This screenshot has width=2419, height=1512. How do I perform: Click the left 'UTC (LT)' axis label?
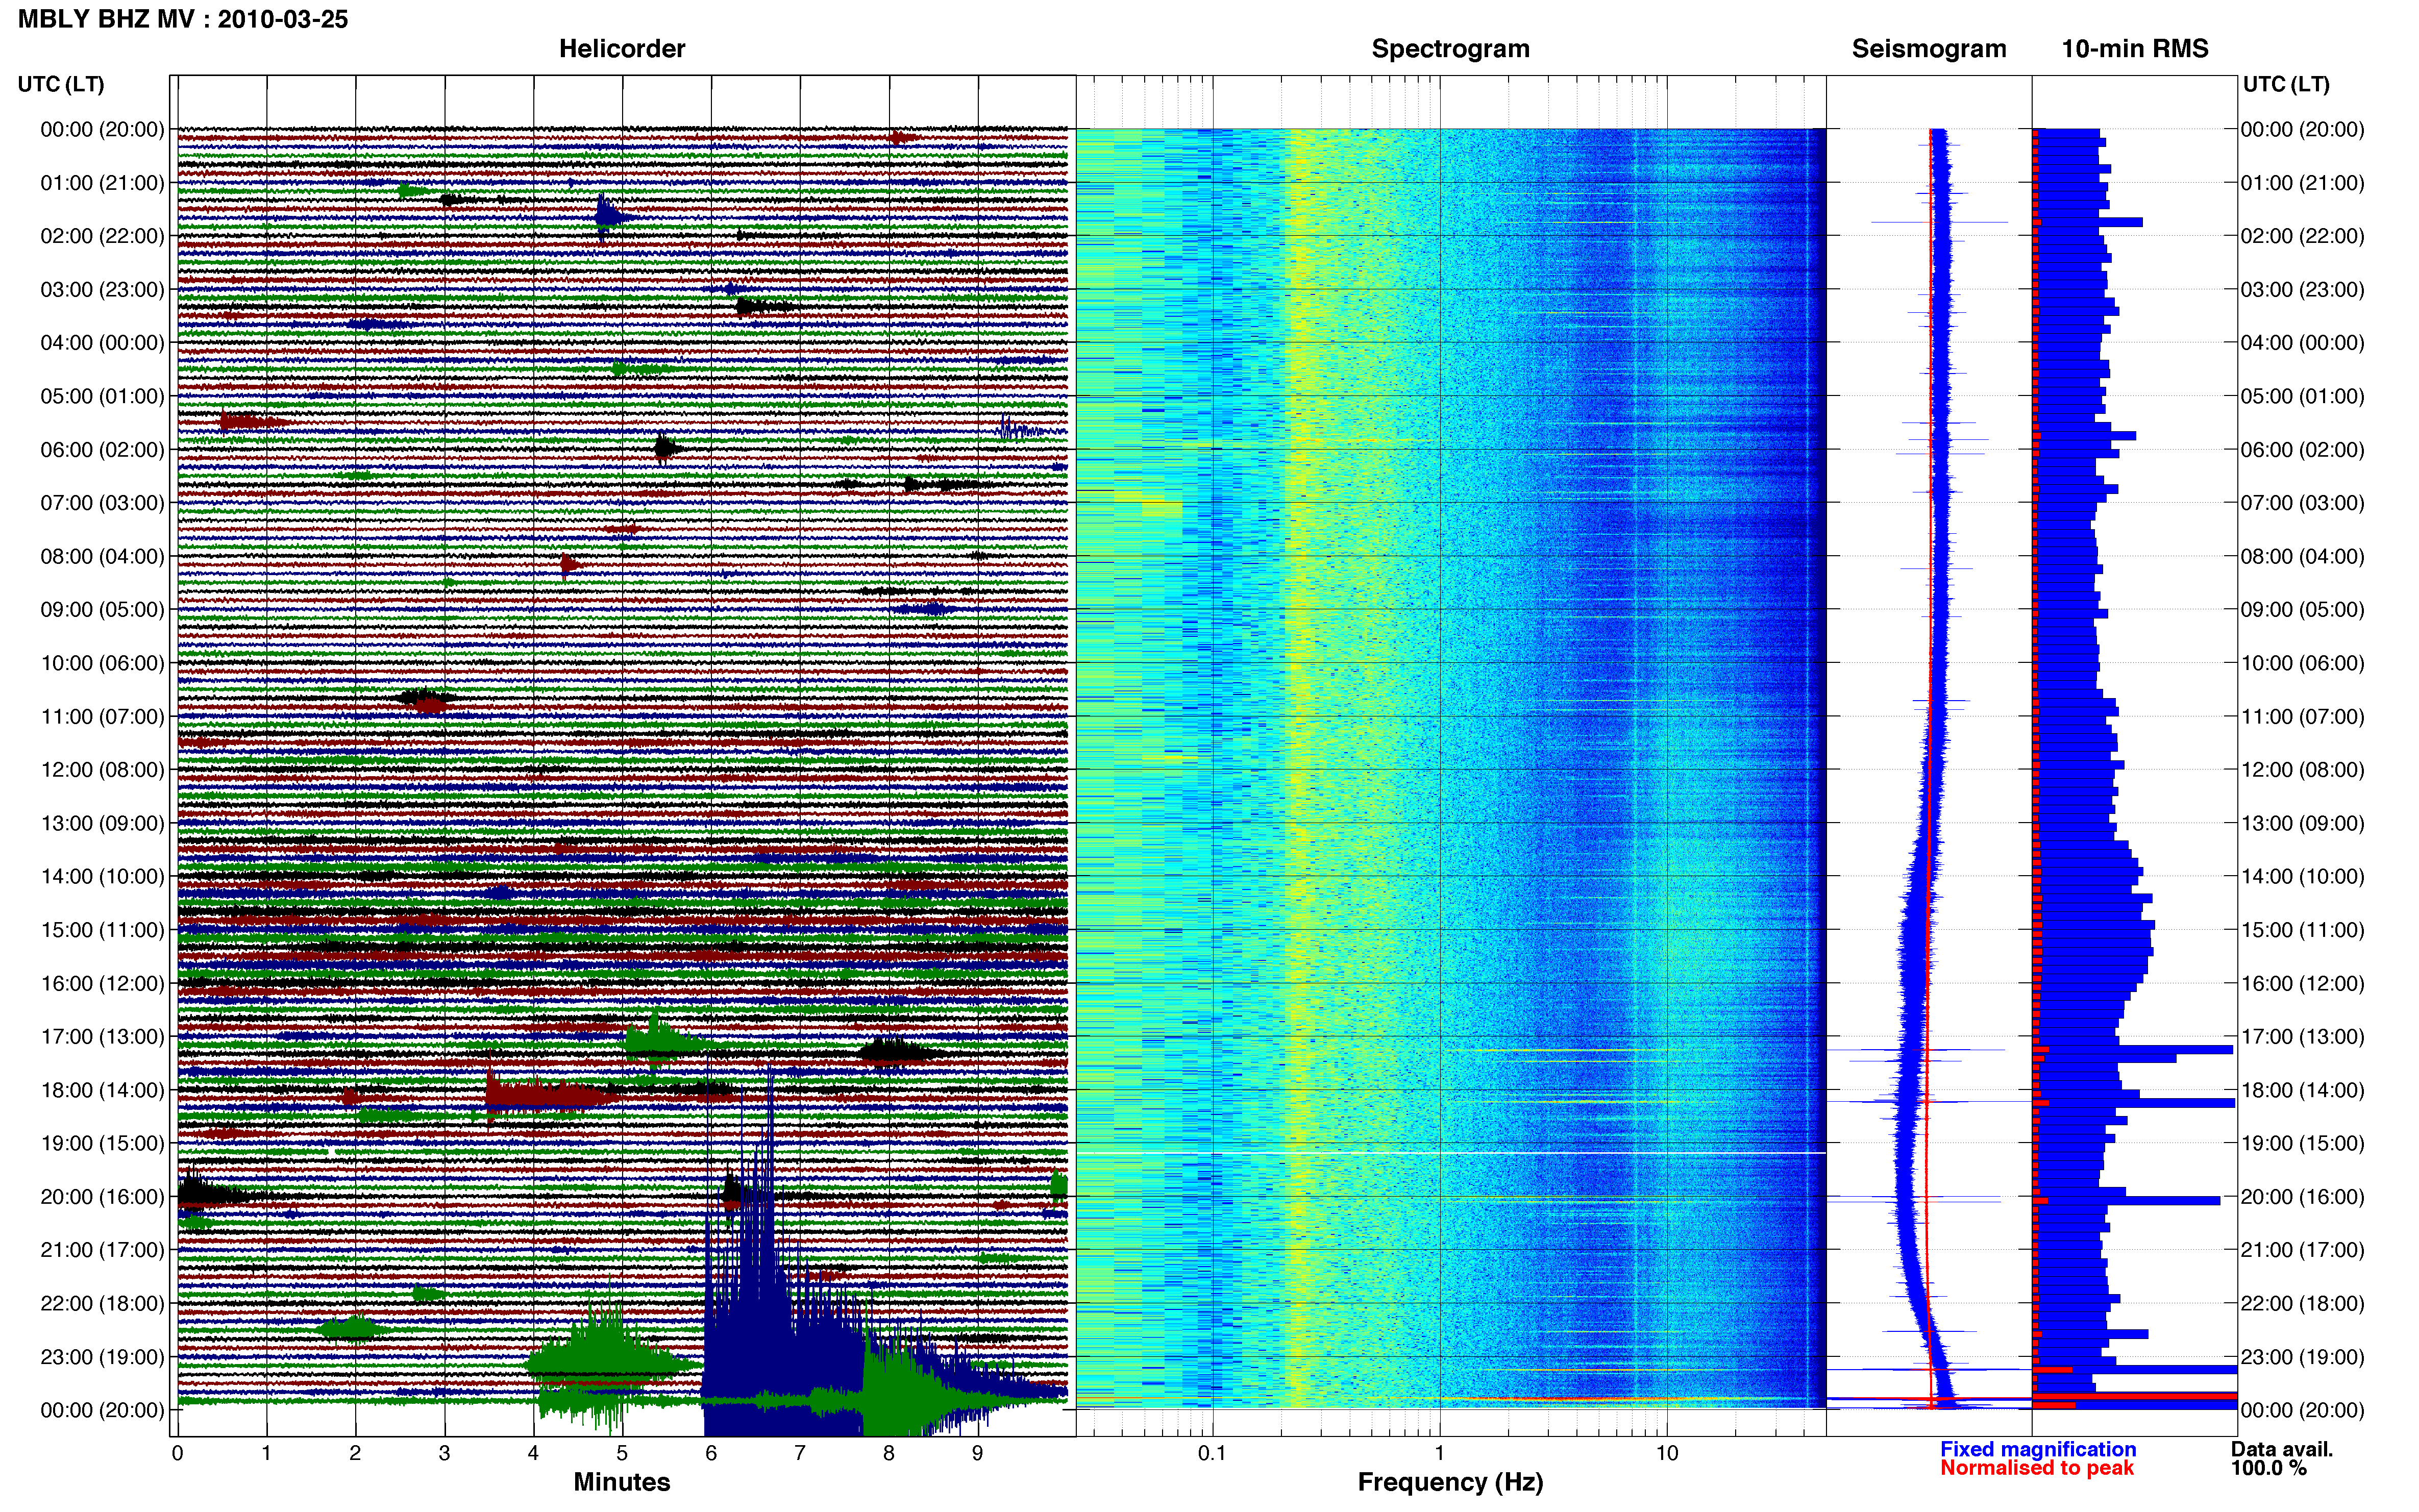[61, 84]
